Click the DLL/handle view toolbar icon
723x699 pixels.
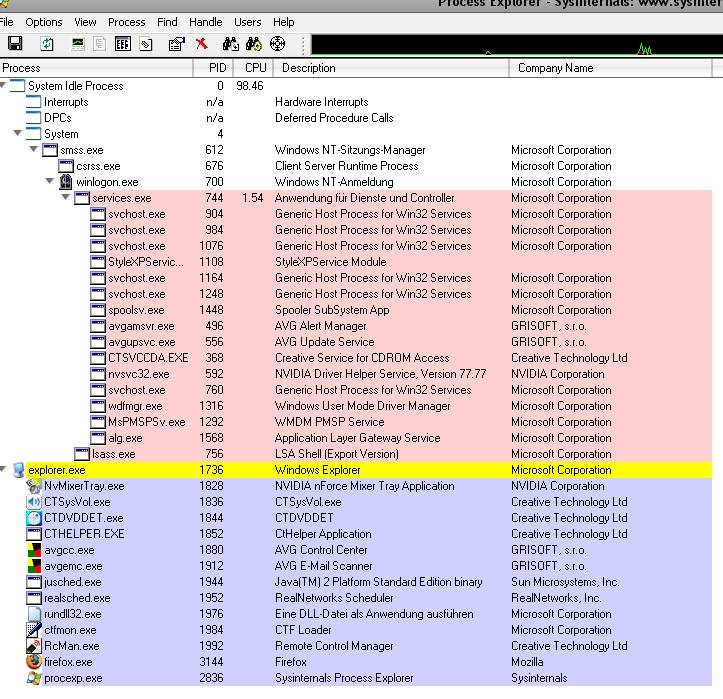tap(146, 44)
